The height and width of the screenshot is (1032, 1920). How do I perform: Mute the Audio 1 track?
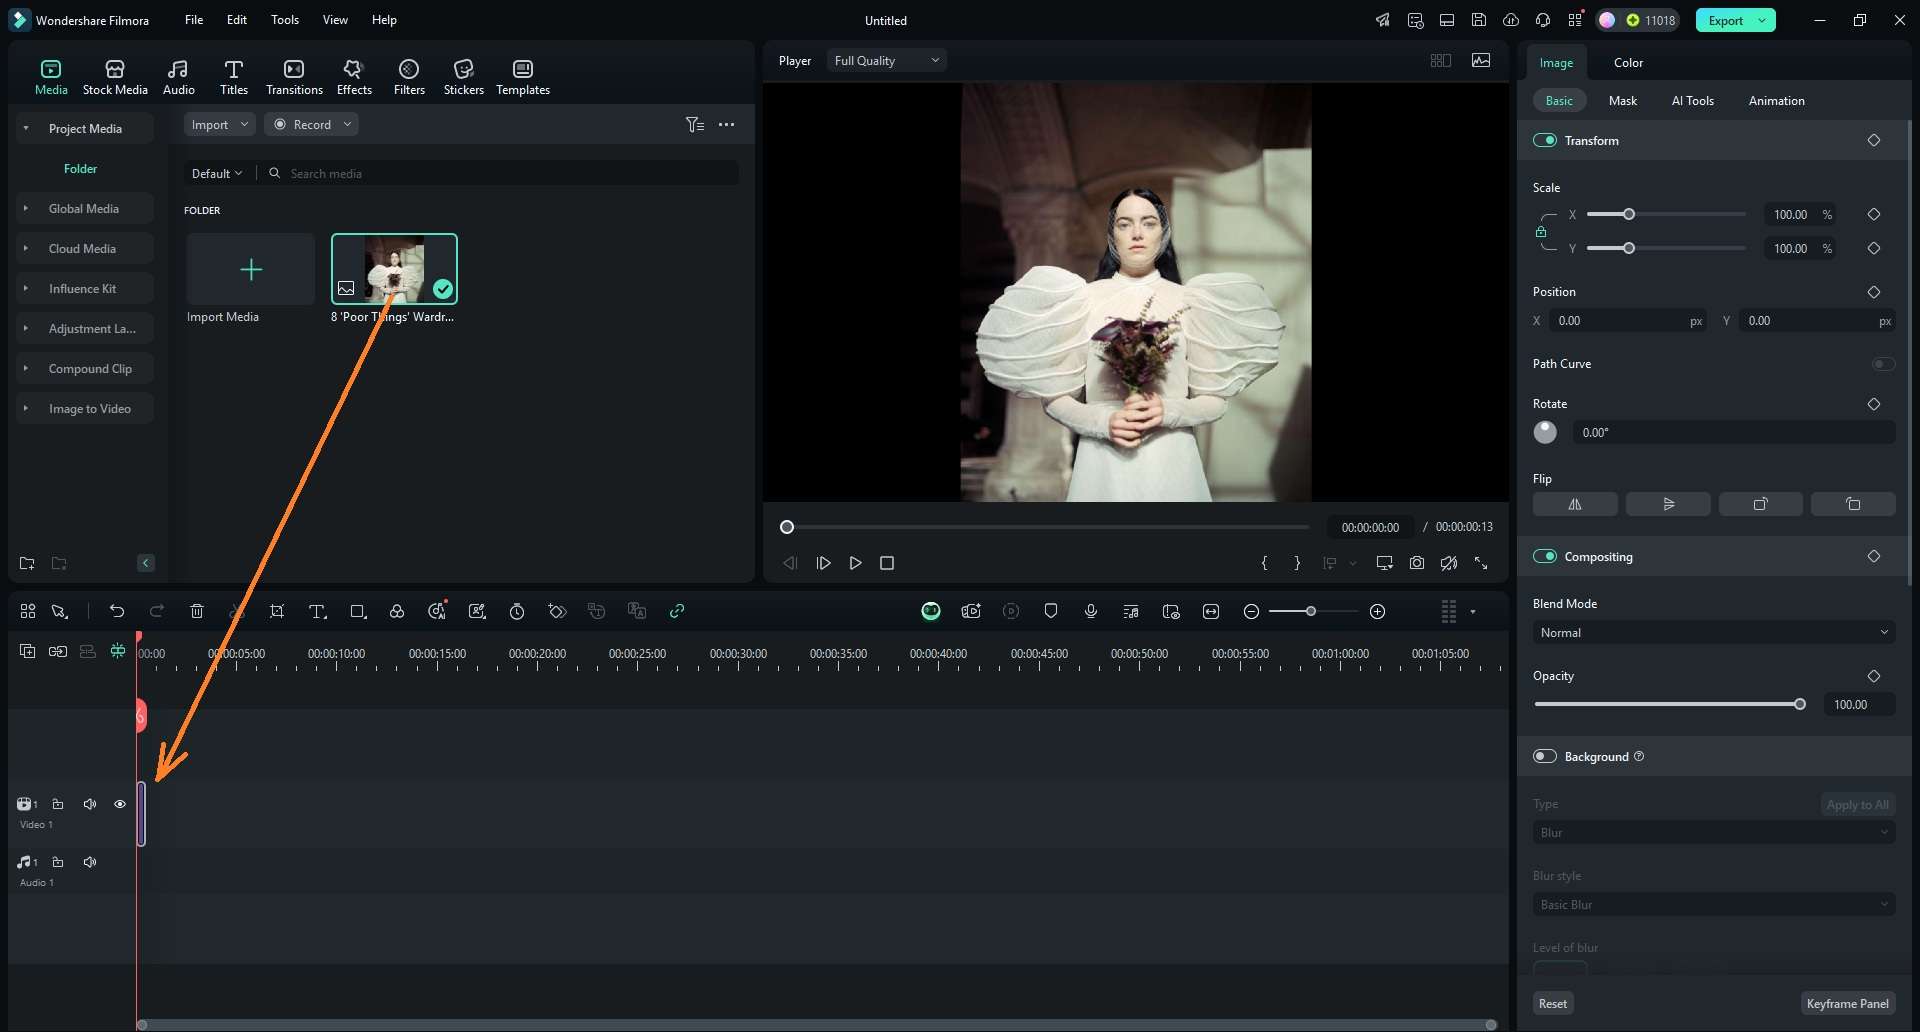point(90,862)
